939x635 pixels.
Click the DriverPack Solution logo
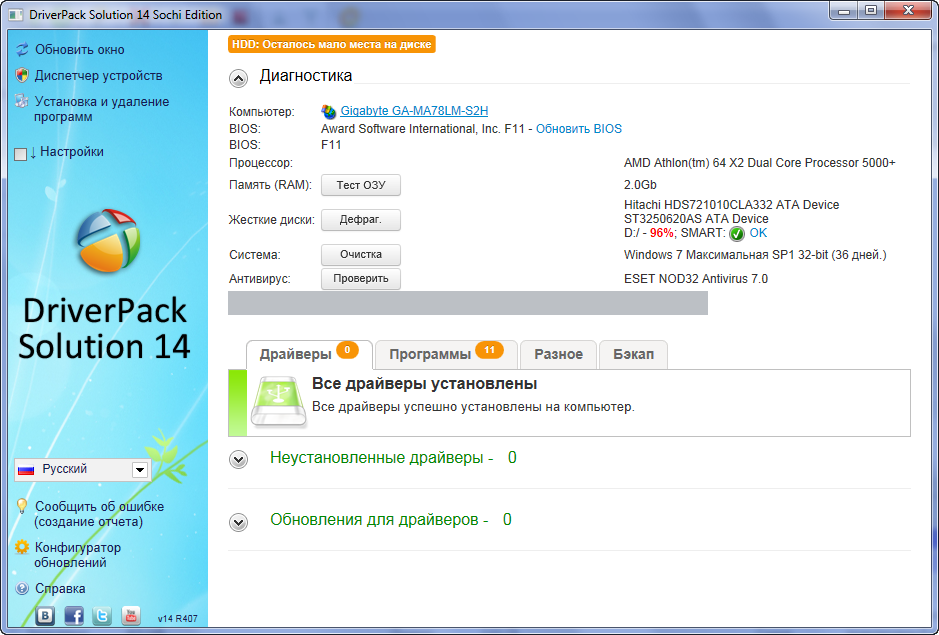point(108,240)
